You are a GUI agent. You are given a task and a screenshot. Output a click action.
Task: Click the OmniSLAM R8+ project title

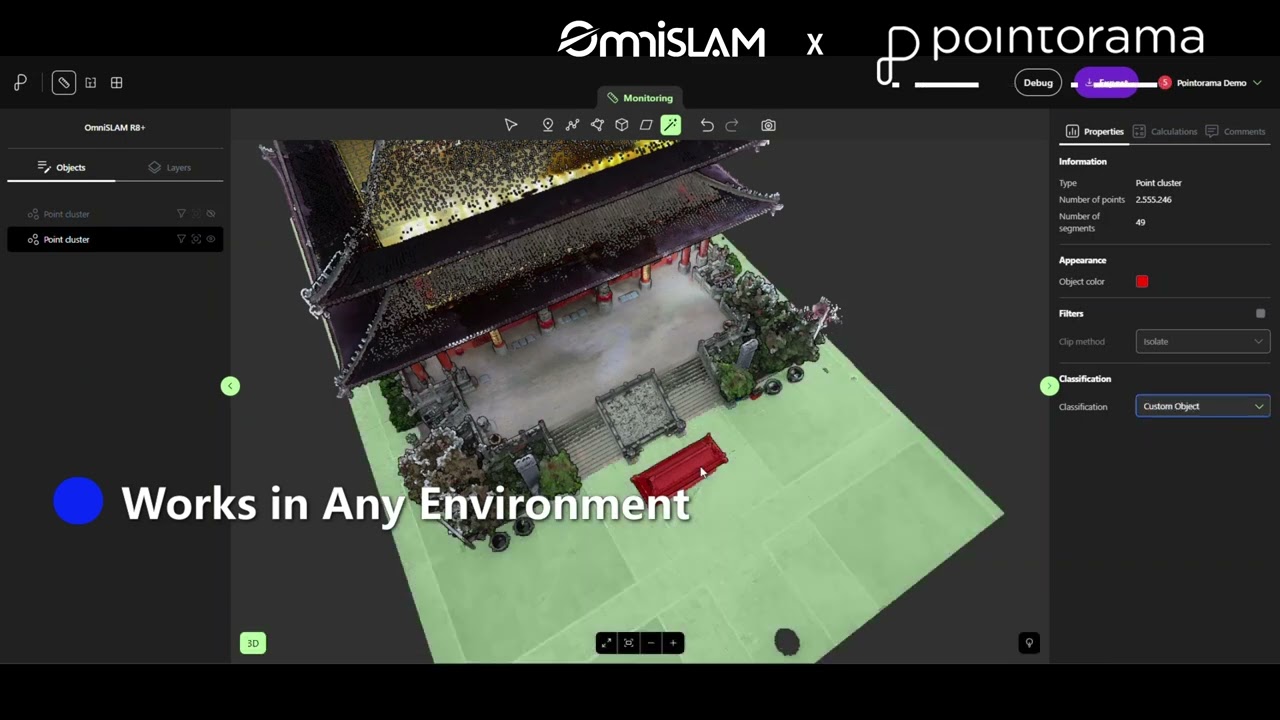(115, 127)
